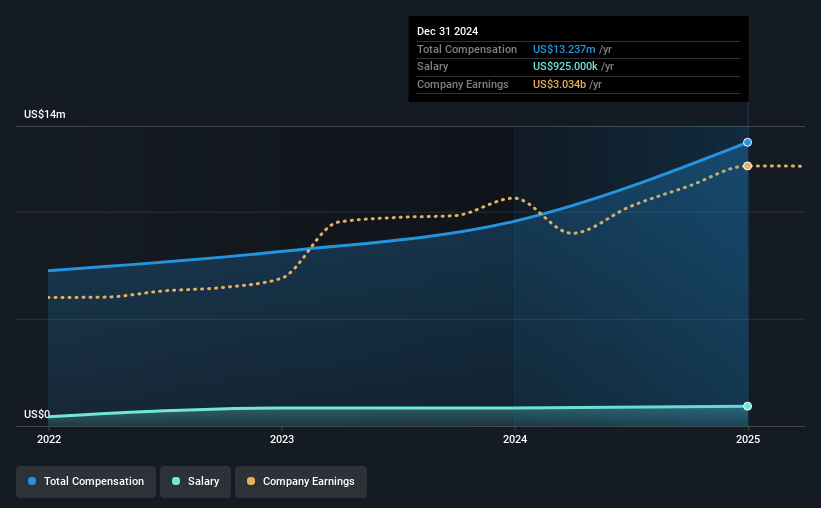Click the US$0 y-axis label

coord(37,414)
